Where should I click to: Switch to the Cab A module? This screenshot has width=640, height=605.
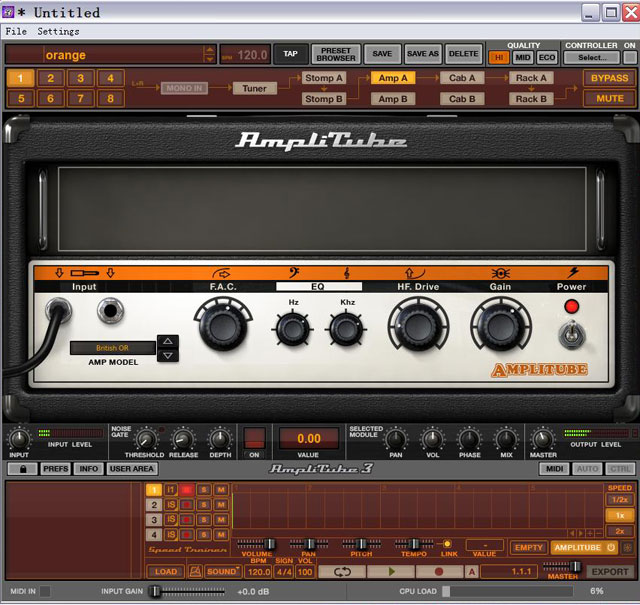tap(462, 78)
